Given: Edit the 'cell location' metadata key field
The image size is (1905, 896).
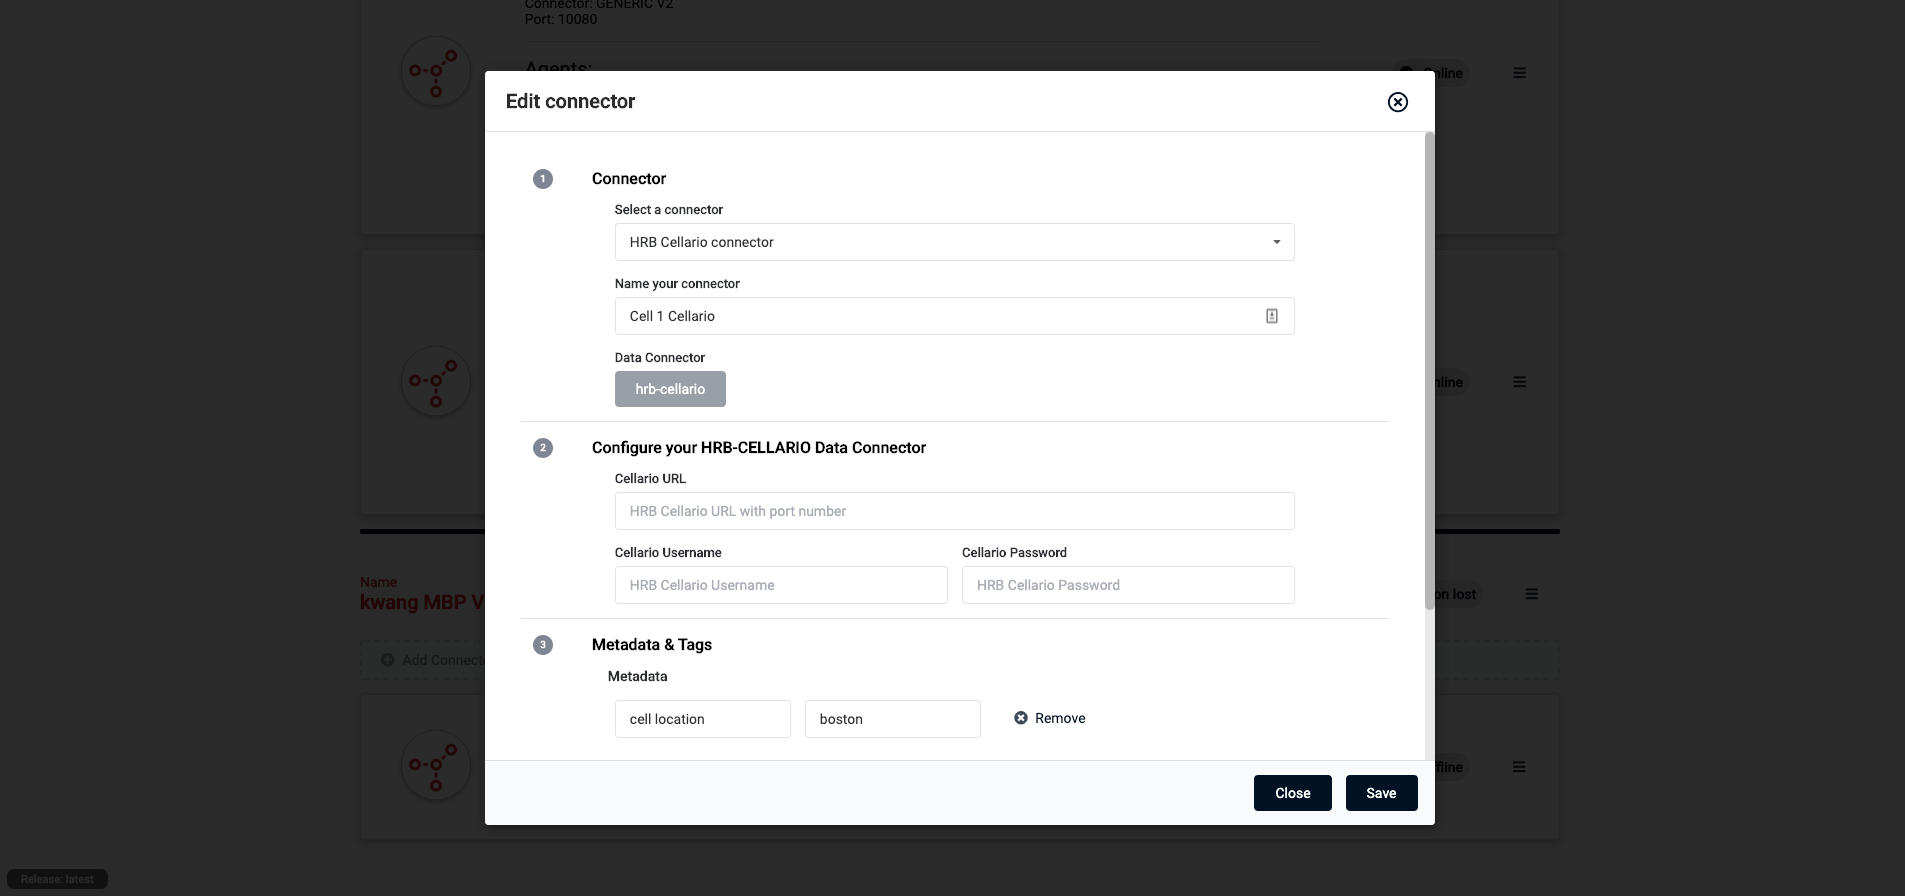Looking at the screenshot, I should 702,719.
